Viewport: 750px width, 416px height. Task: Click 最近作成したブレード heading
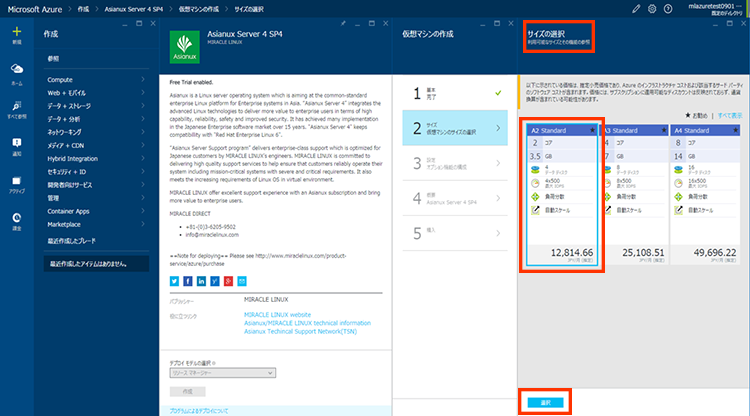coord(71,241)
